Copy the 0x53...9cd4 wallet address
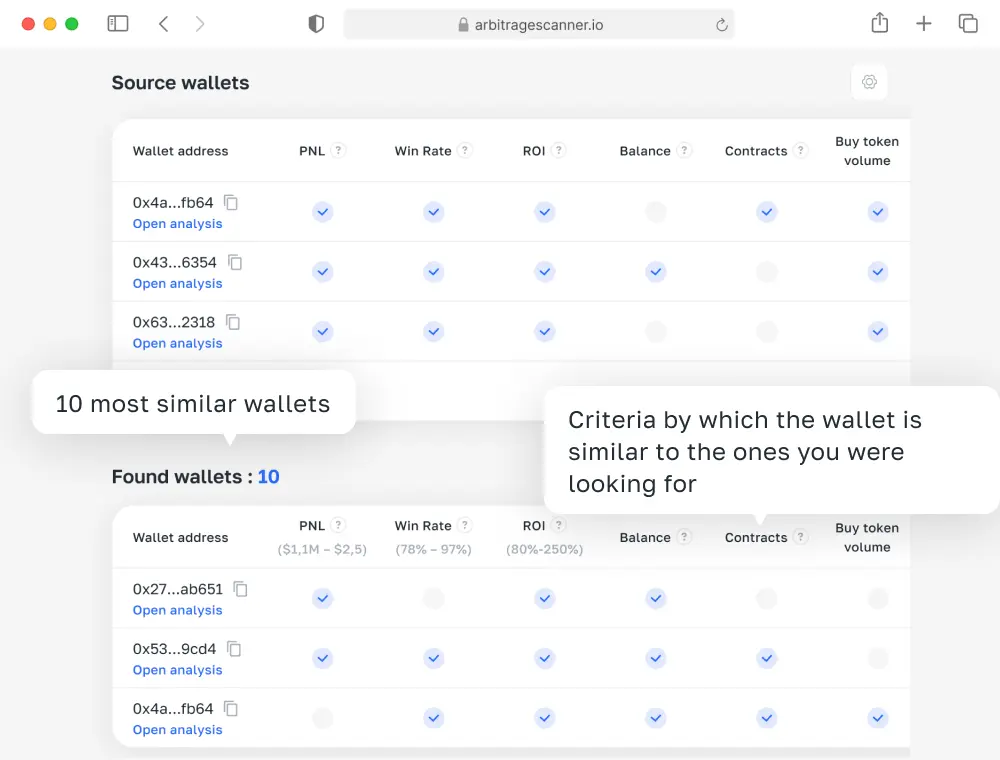Image resolution: width=1000 pixels, height=760 pixels. [x=234, y=648]
